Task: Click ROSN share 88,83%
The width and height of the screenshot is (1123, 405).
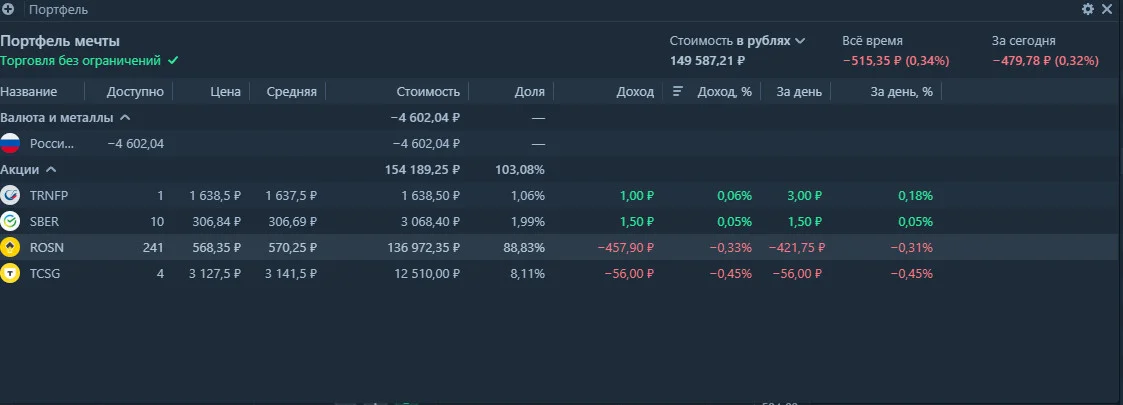Action: (x=524, y=248)
